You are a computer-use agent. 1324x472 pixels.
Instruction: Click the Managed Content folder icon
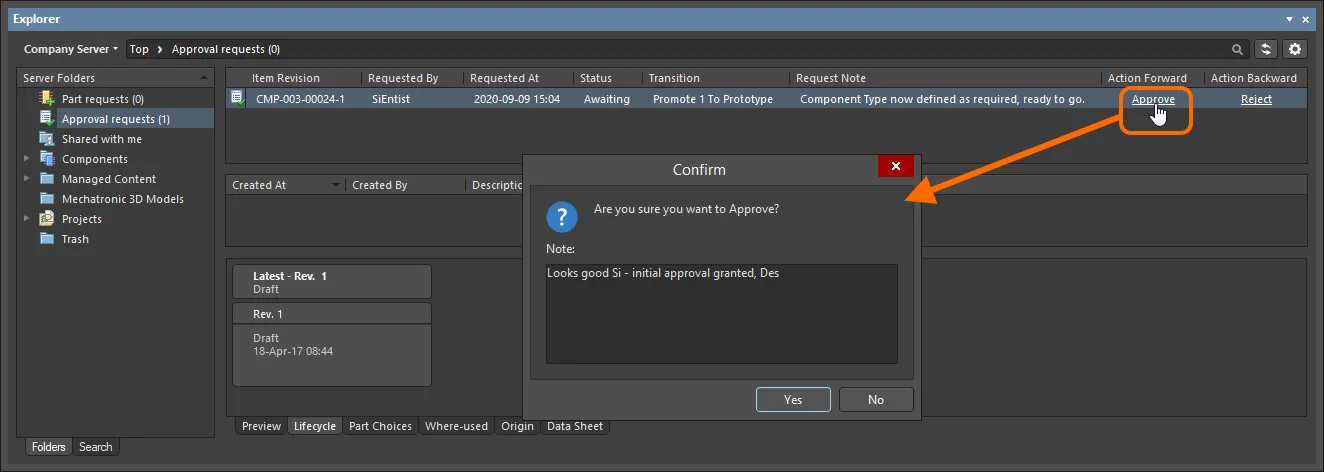click(46, 179)
